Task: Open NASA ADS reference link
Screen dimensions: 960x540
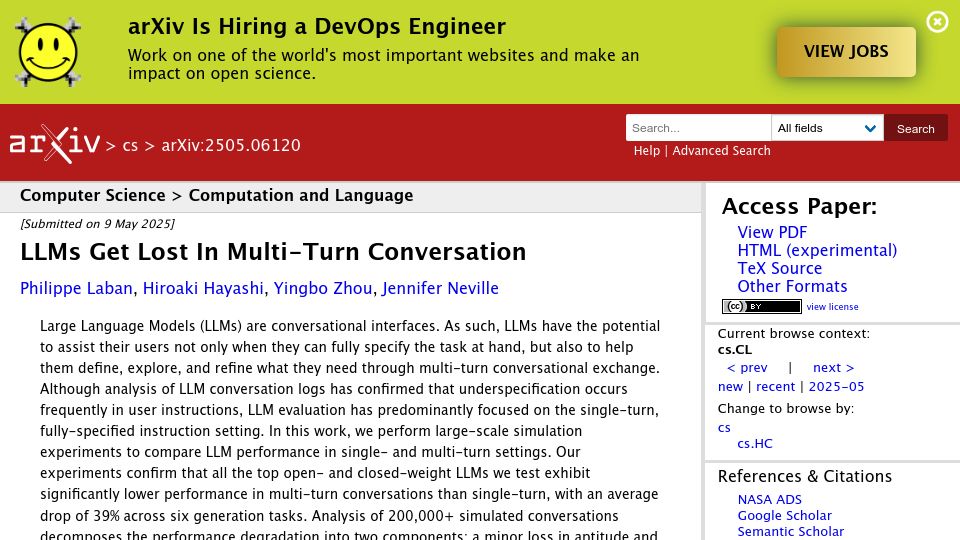Action: tap(769, 500)
